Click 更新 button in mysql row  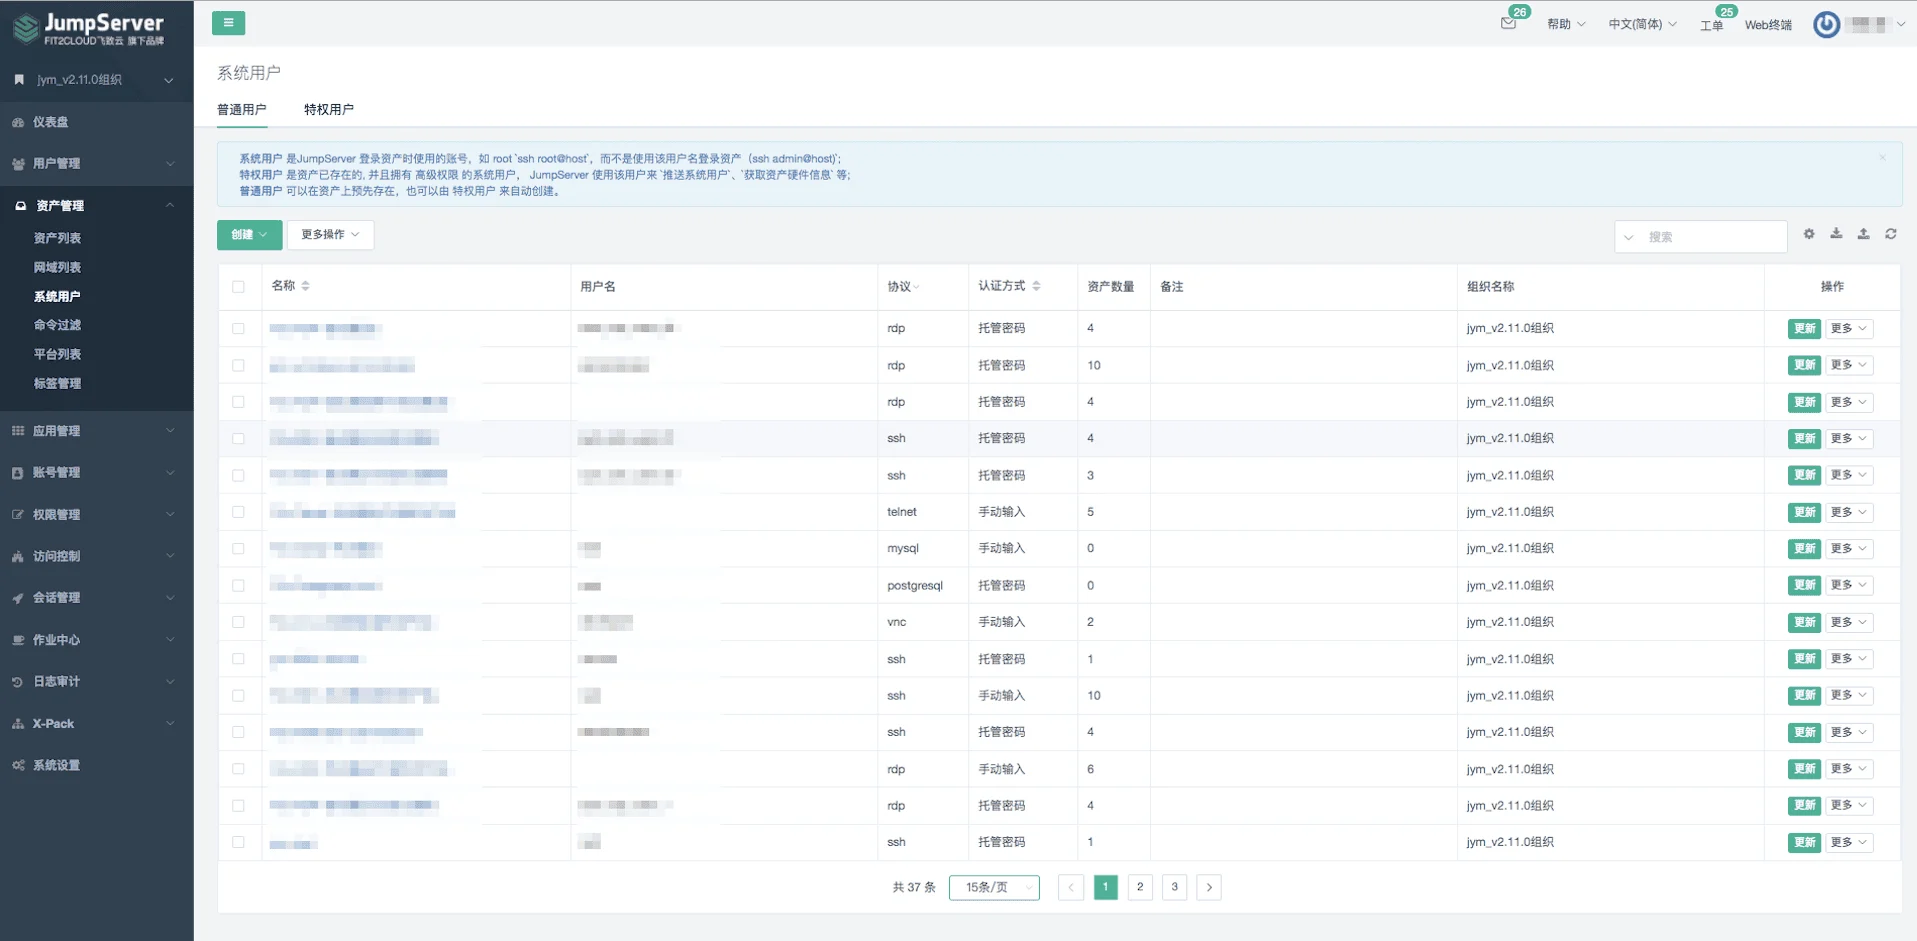click(x=1804, y=549)
